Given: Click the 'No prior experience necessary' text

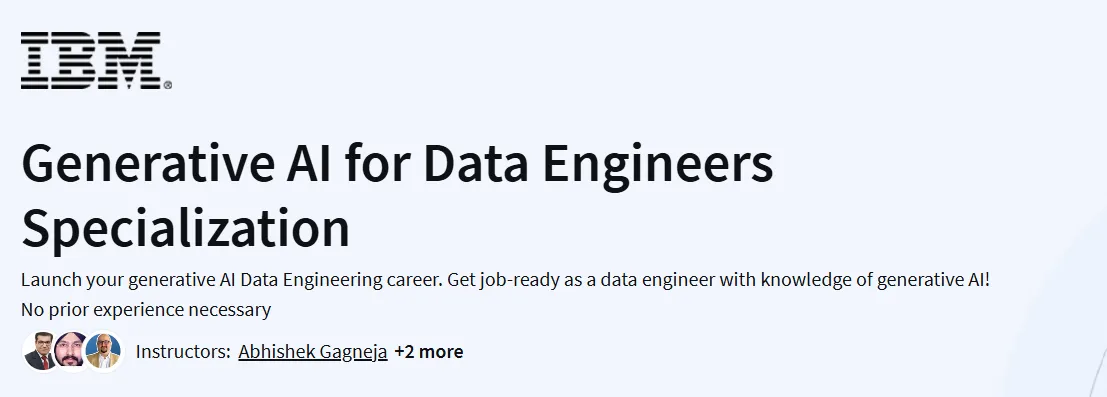Looking at the screenshot, I should click(x=146, y=309).
